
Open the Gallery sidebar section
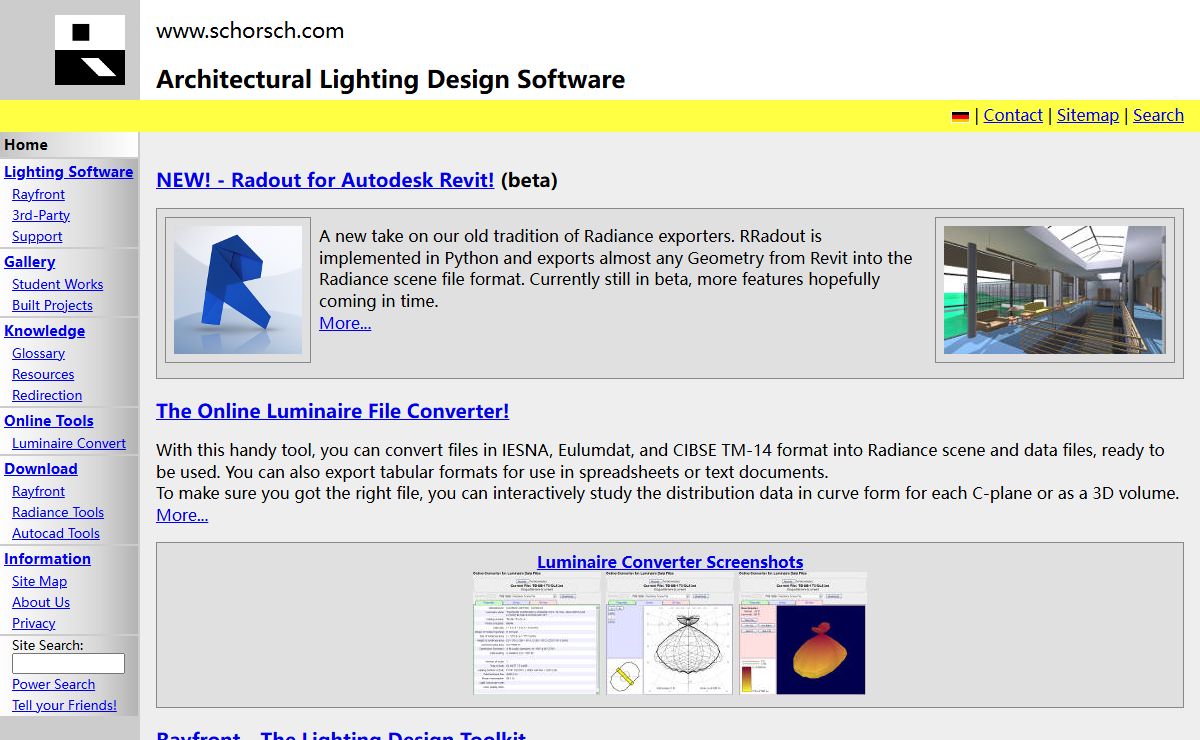pos(29,262)
